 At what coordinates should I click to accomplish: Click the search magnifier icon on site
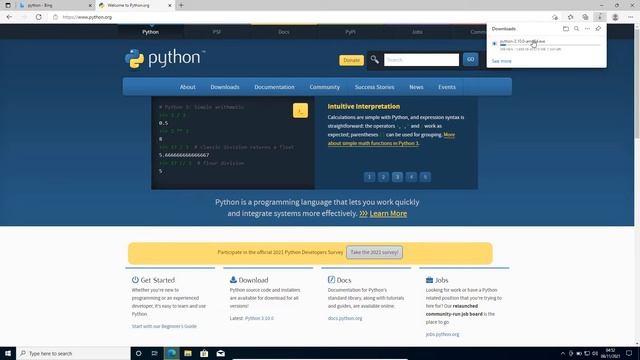[374, 60]
